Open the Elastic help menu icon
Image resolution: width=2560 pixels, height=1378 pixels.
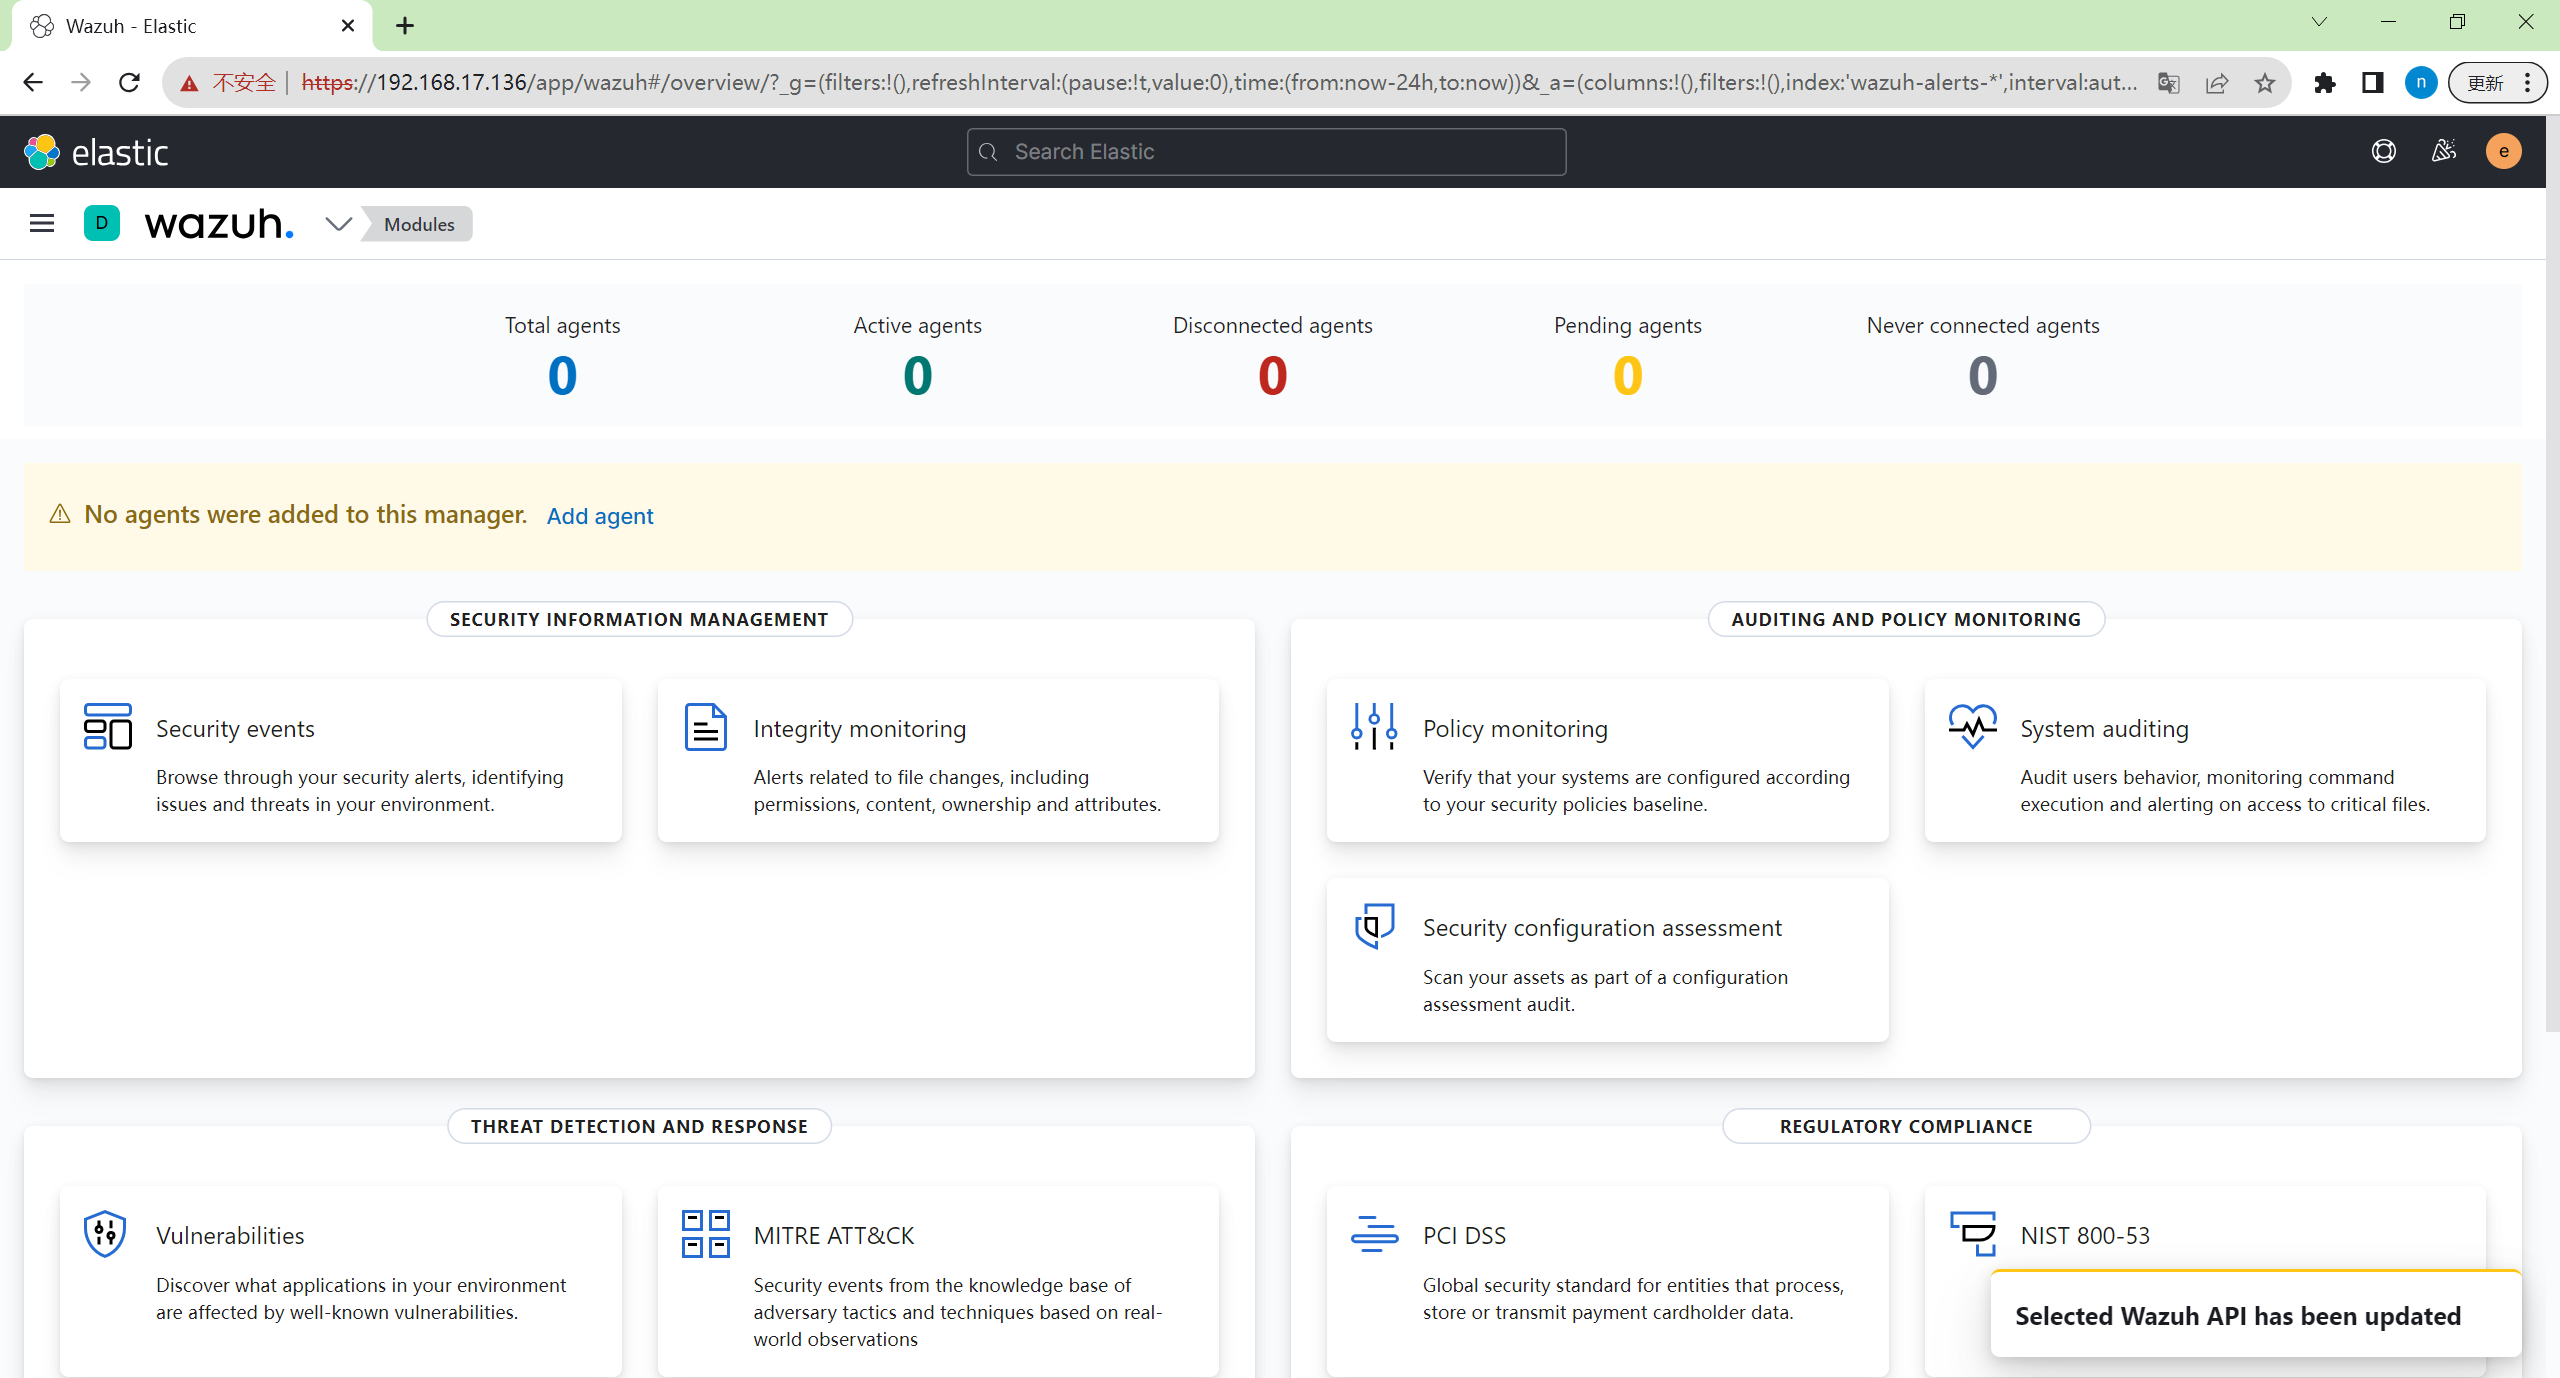pos(2384,151)
